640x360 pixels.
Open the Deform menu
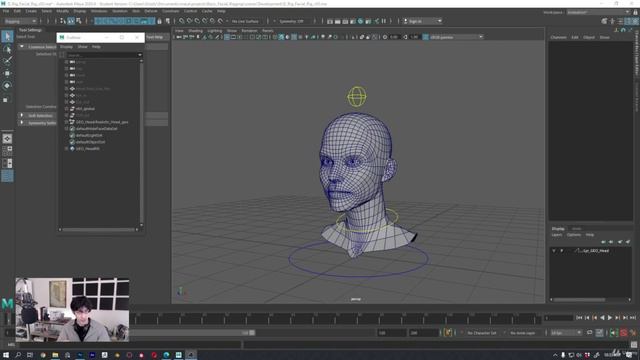(x=151, y=11)
